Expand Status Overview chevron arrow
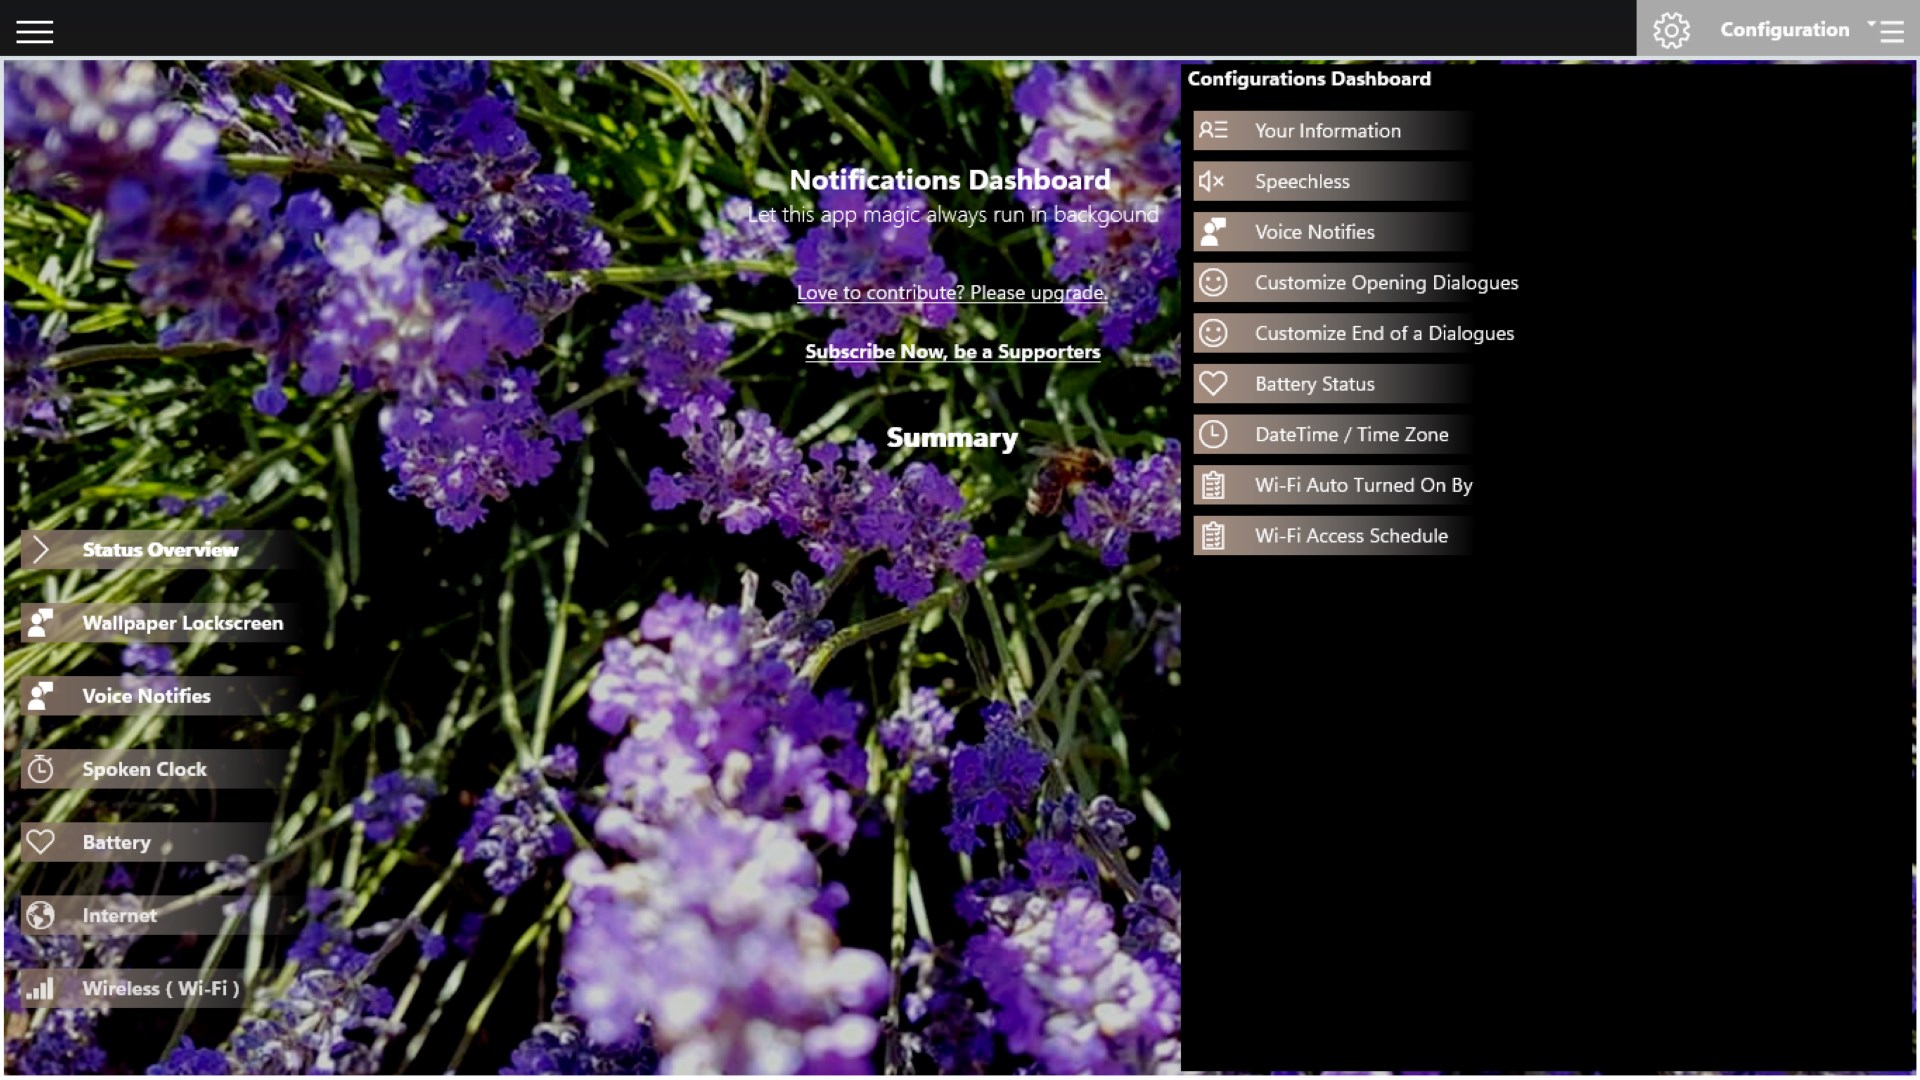 (40, 549)
